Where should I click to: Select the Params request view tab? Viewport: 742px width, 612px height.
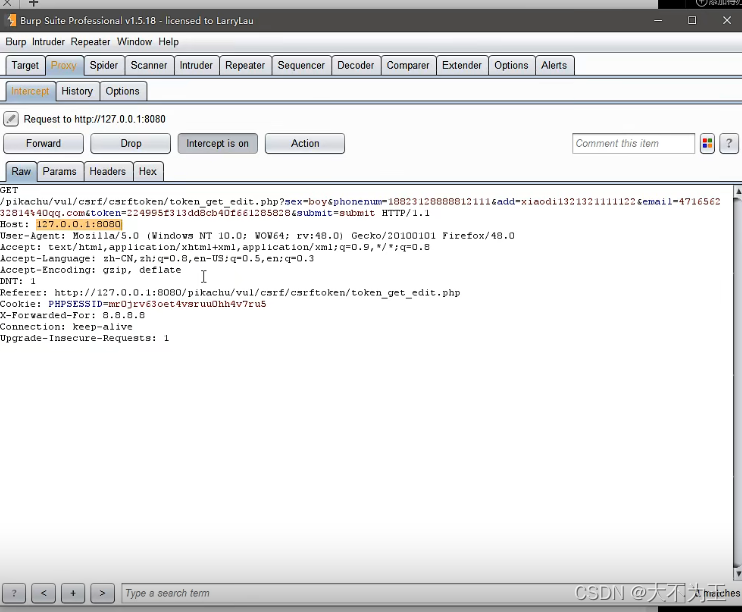tap(59, 171)
